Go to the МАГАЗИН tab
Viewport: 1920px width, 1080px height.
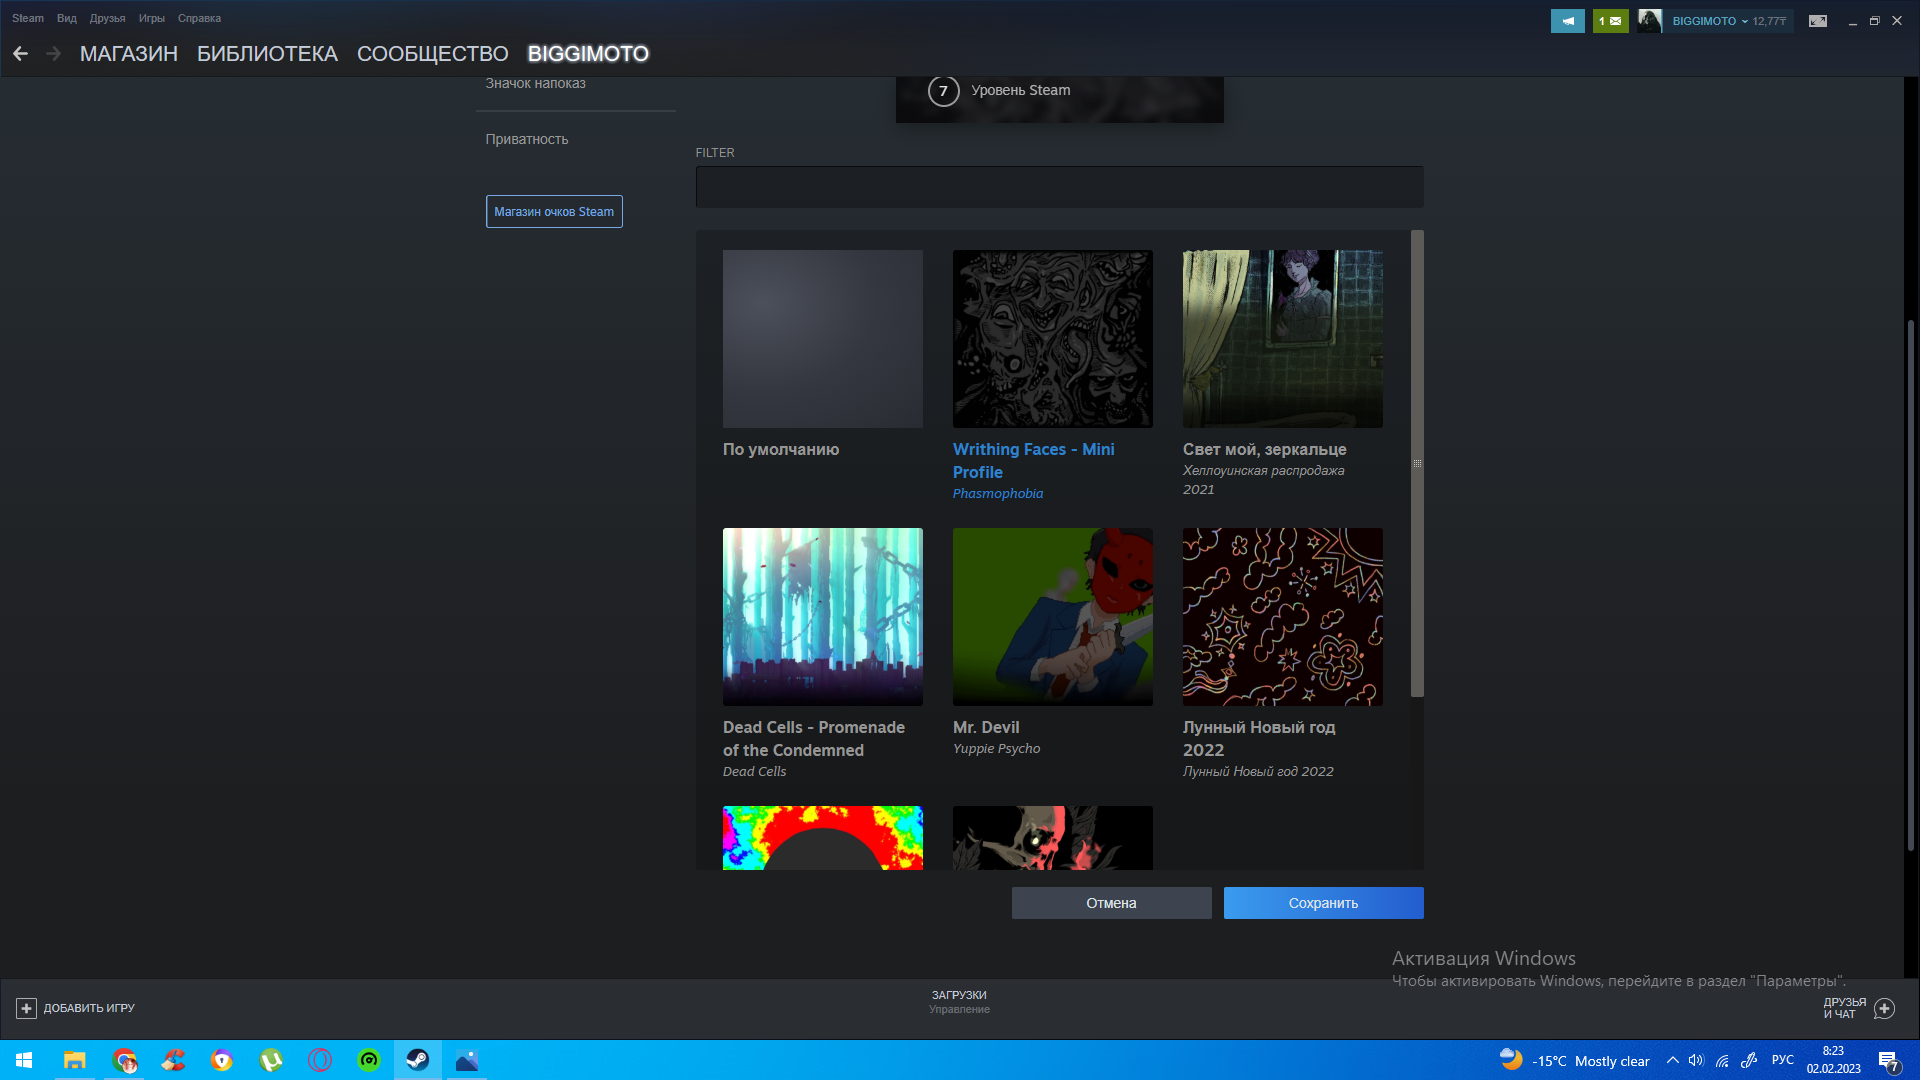[x=129, y=54]
